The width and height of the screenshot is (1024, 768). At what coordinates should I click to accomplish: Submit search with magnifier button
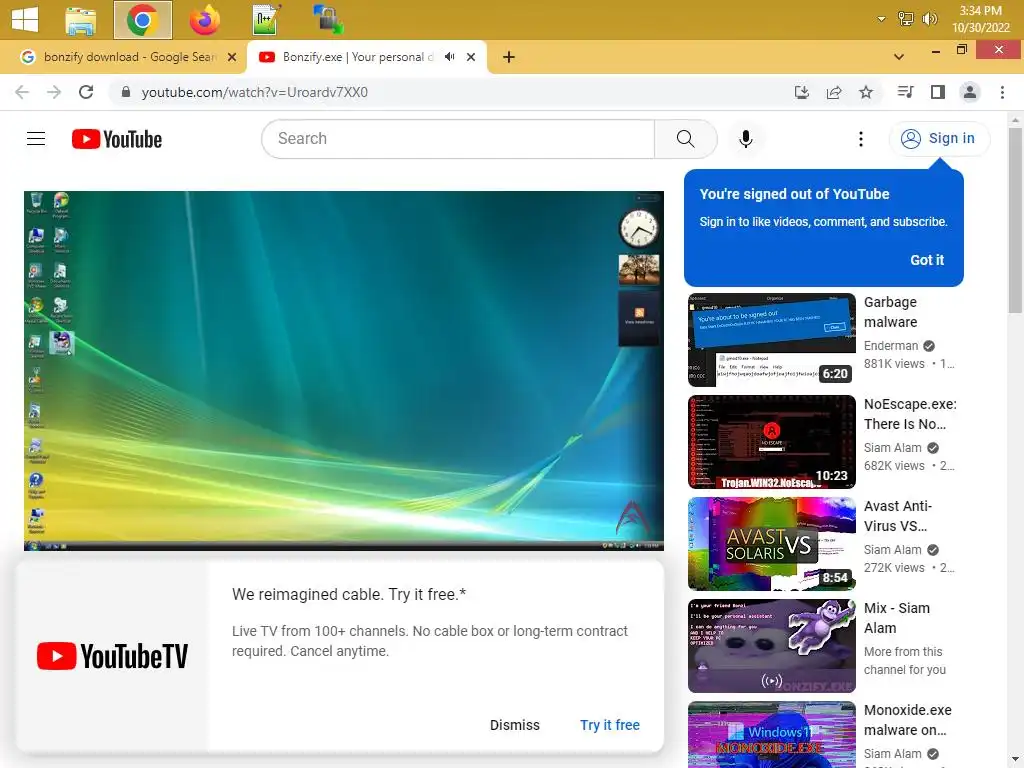tap(686, 138)
